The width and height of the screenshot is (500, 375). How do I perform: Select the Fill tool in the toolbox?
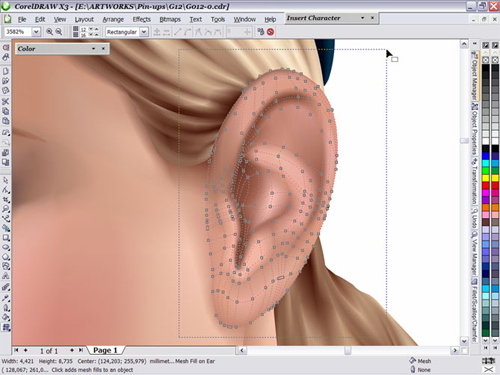click(6, 317)
